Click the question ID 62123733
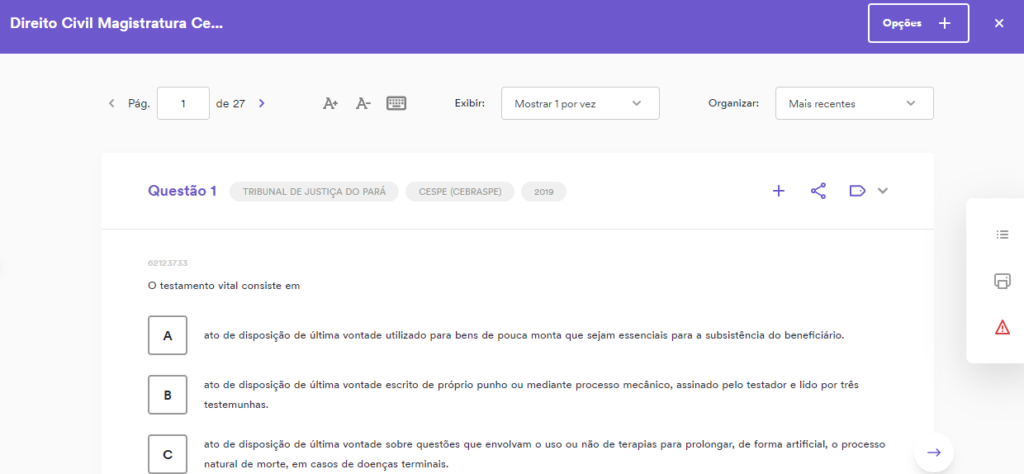 168,263
